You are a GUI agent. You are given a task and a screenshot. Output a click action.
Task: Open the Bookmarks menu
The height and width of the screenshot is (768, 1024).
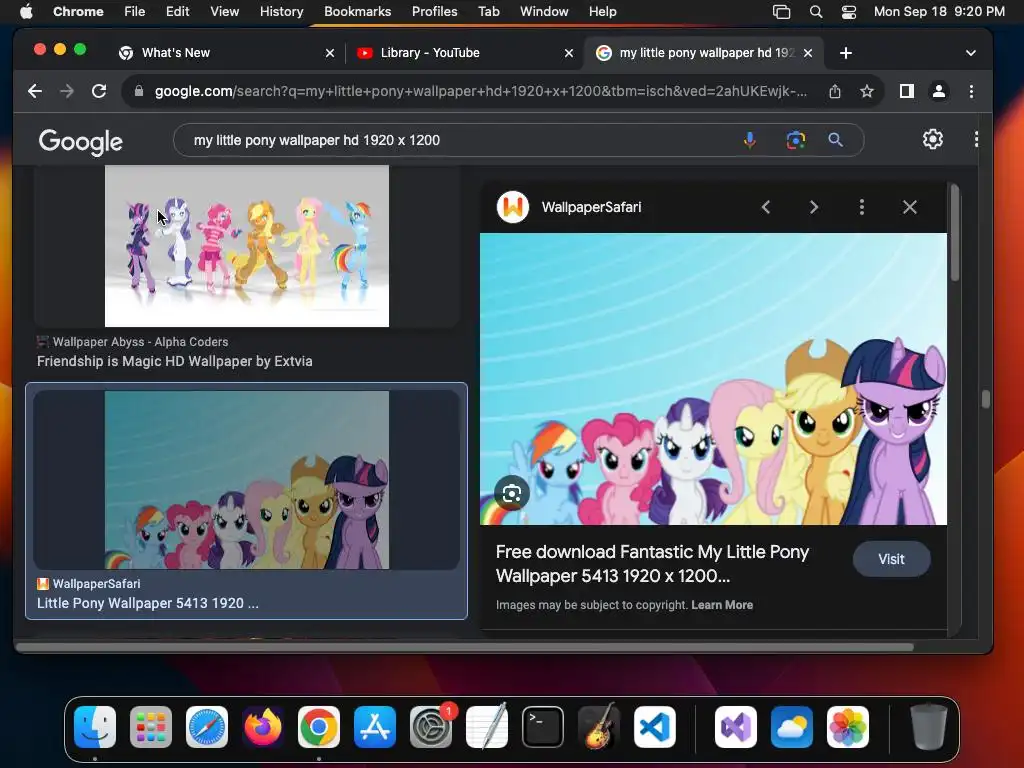pos(357,12)
